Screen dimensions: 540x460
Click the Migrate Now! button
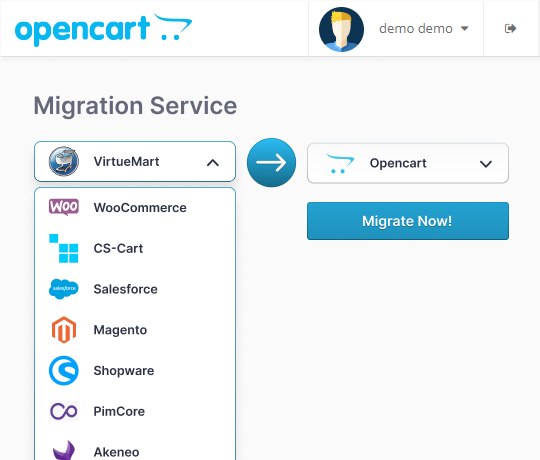408,221
